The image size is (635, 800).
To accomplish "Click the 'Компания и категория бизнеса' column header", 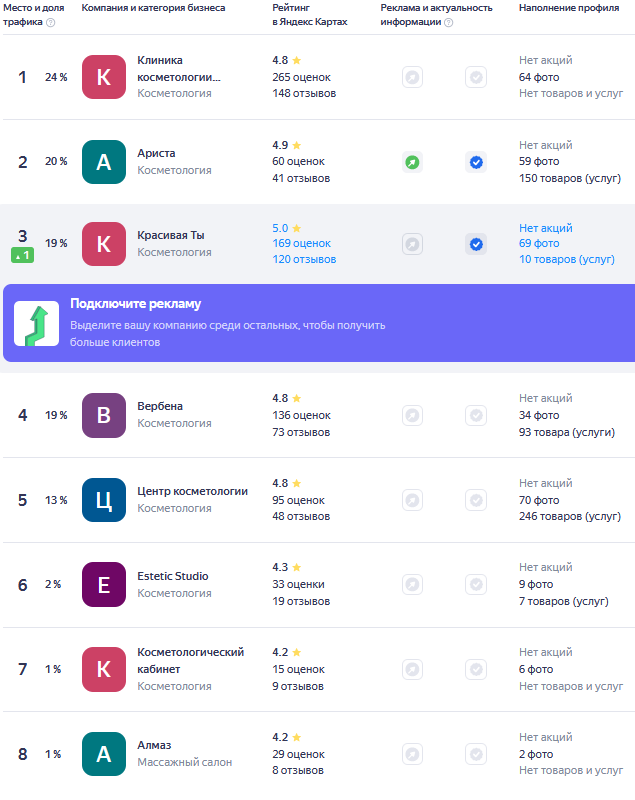I will (x=153, y=8).
